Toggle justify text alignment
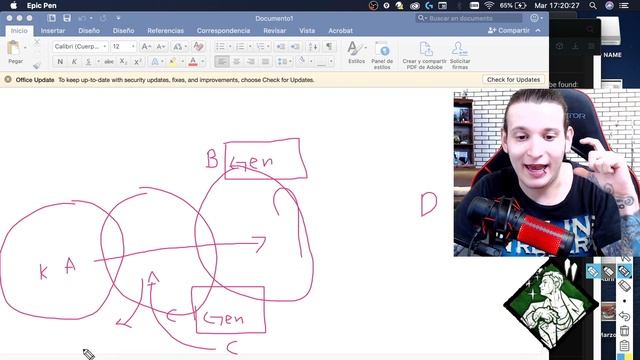640x360 pixels. click(265, 62)
